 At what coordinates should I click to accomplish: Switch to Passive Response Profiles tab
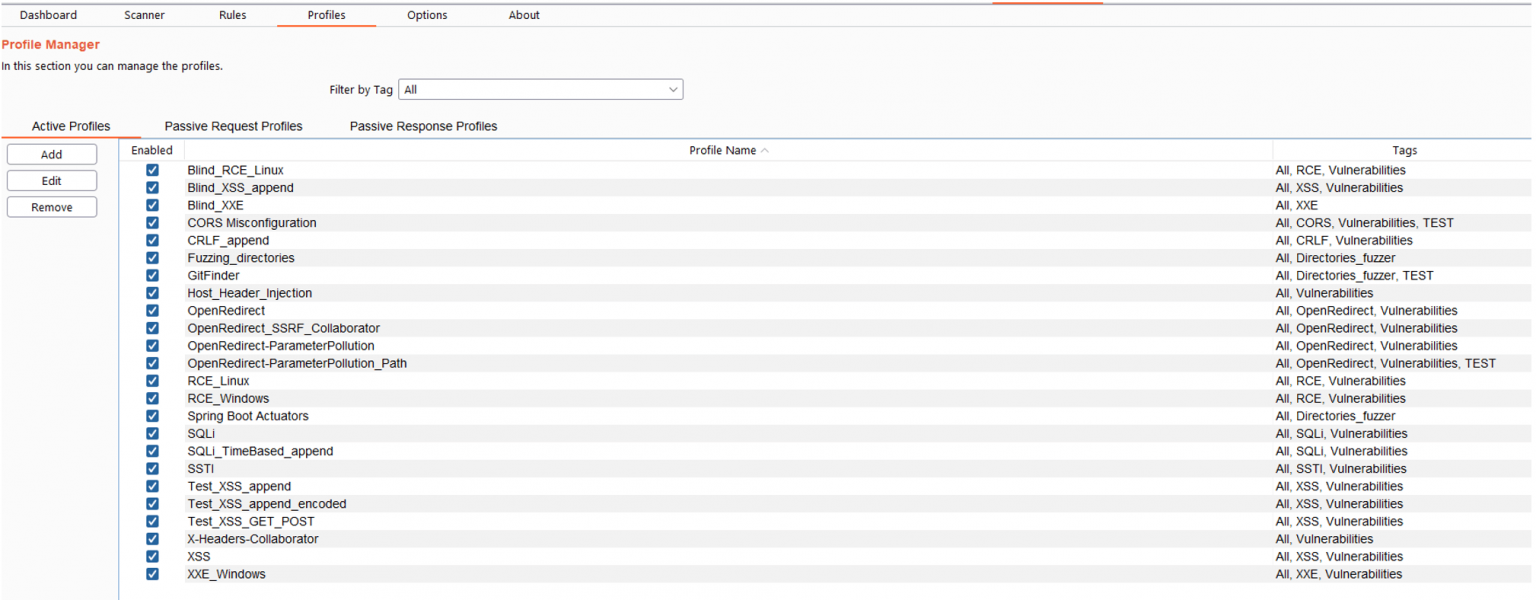pos(423,126)
